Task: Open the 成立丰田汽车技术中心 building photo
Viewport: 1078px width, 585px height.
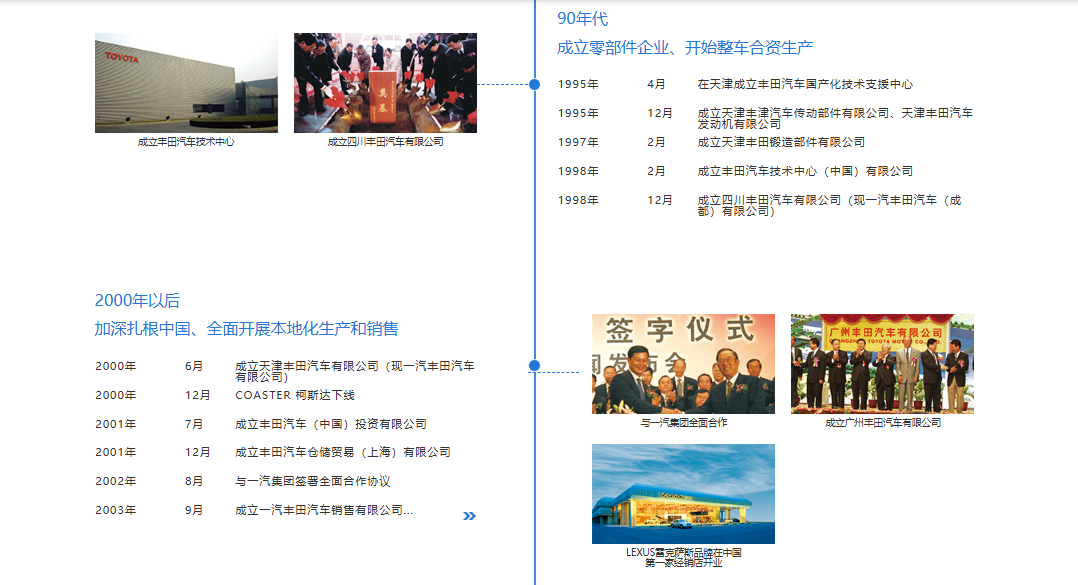Action: click(x=186, y=83)
